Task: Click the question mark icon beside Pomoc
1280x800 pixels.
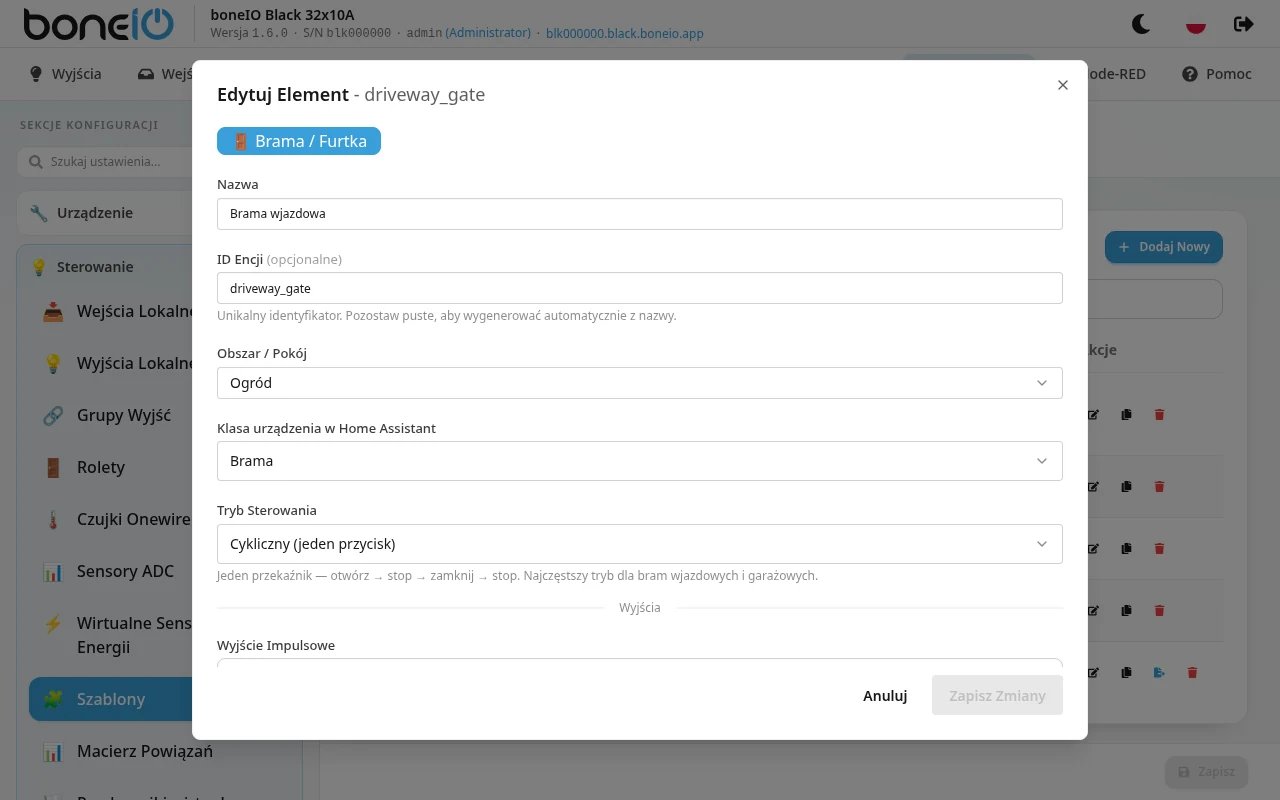Action: [x=1190, y=74]
